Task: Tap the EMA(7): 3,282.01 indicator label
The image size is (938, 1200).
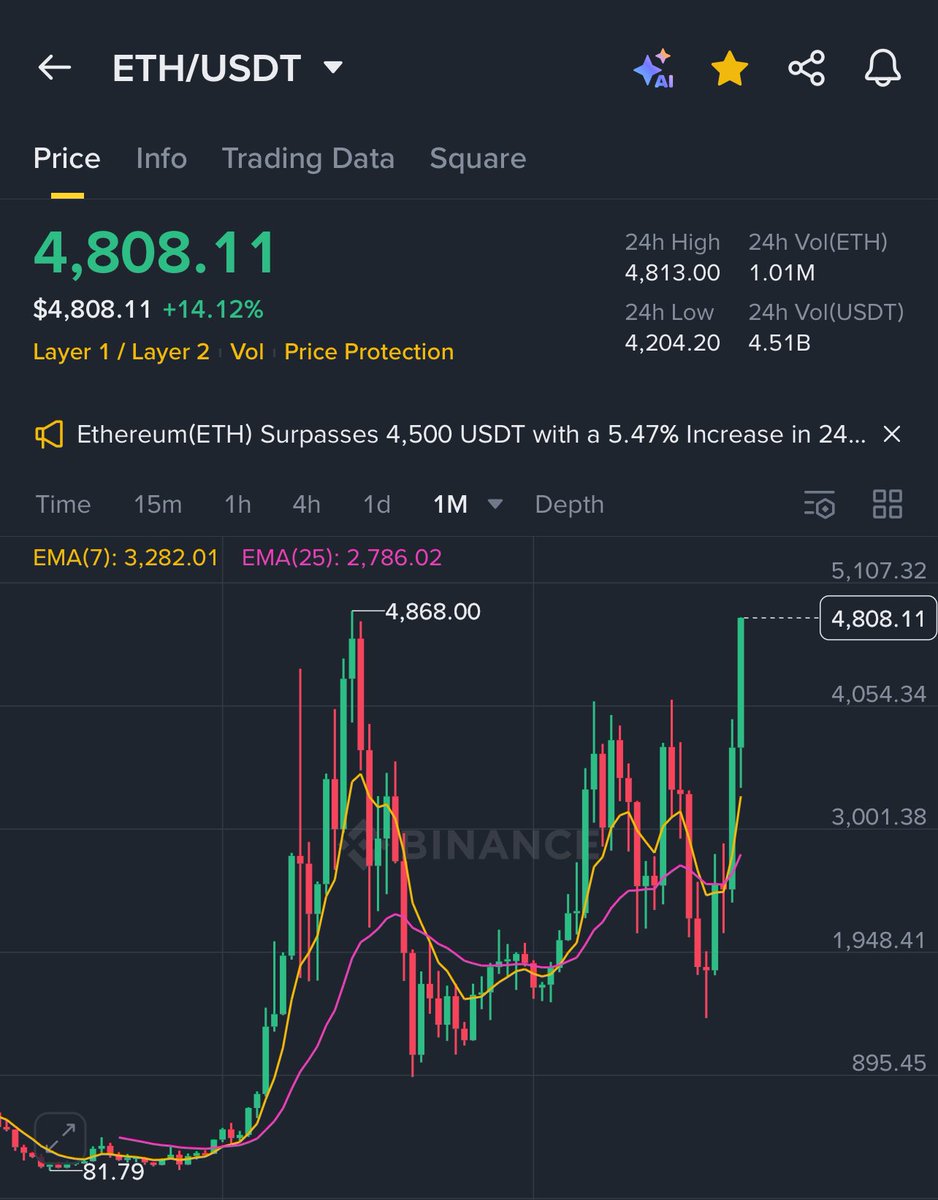Action: point(125,558)
